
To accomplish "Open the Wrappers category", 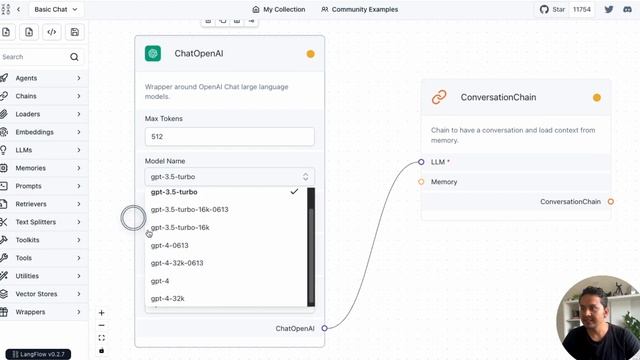I will [44, 312].
